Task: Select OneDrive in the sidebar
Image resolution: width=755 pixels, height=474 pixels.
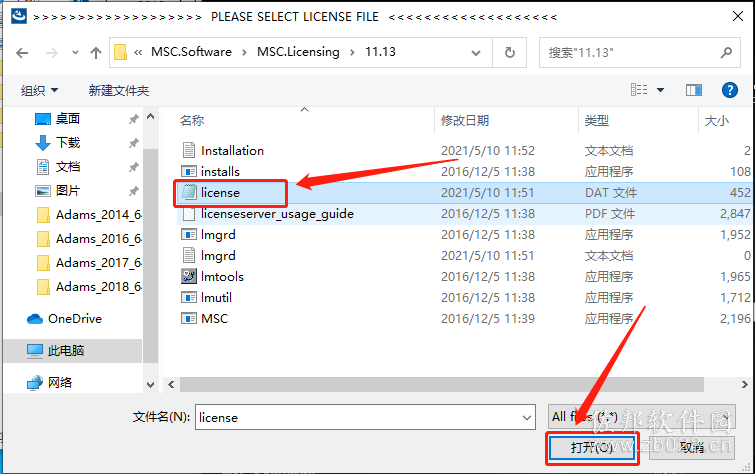Action: click(65, 319)
